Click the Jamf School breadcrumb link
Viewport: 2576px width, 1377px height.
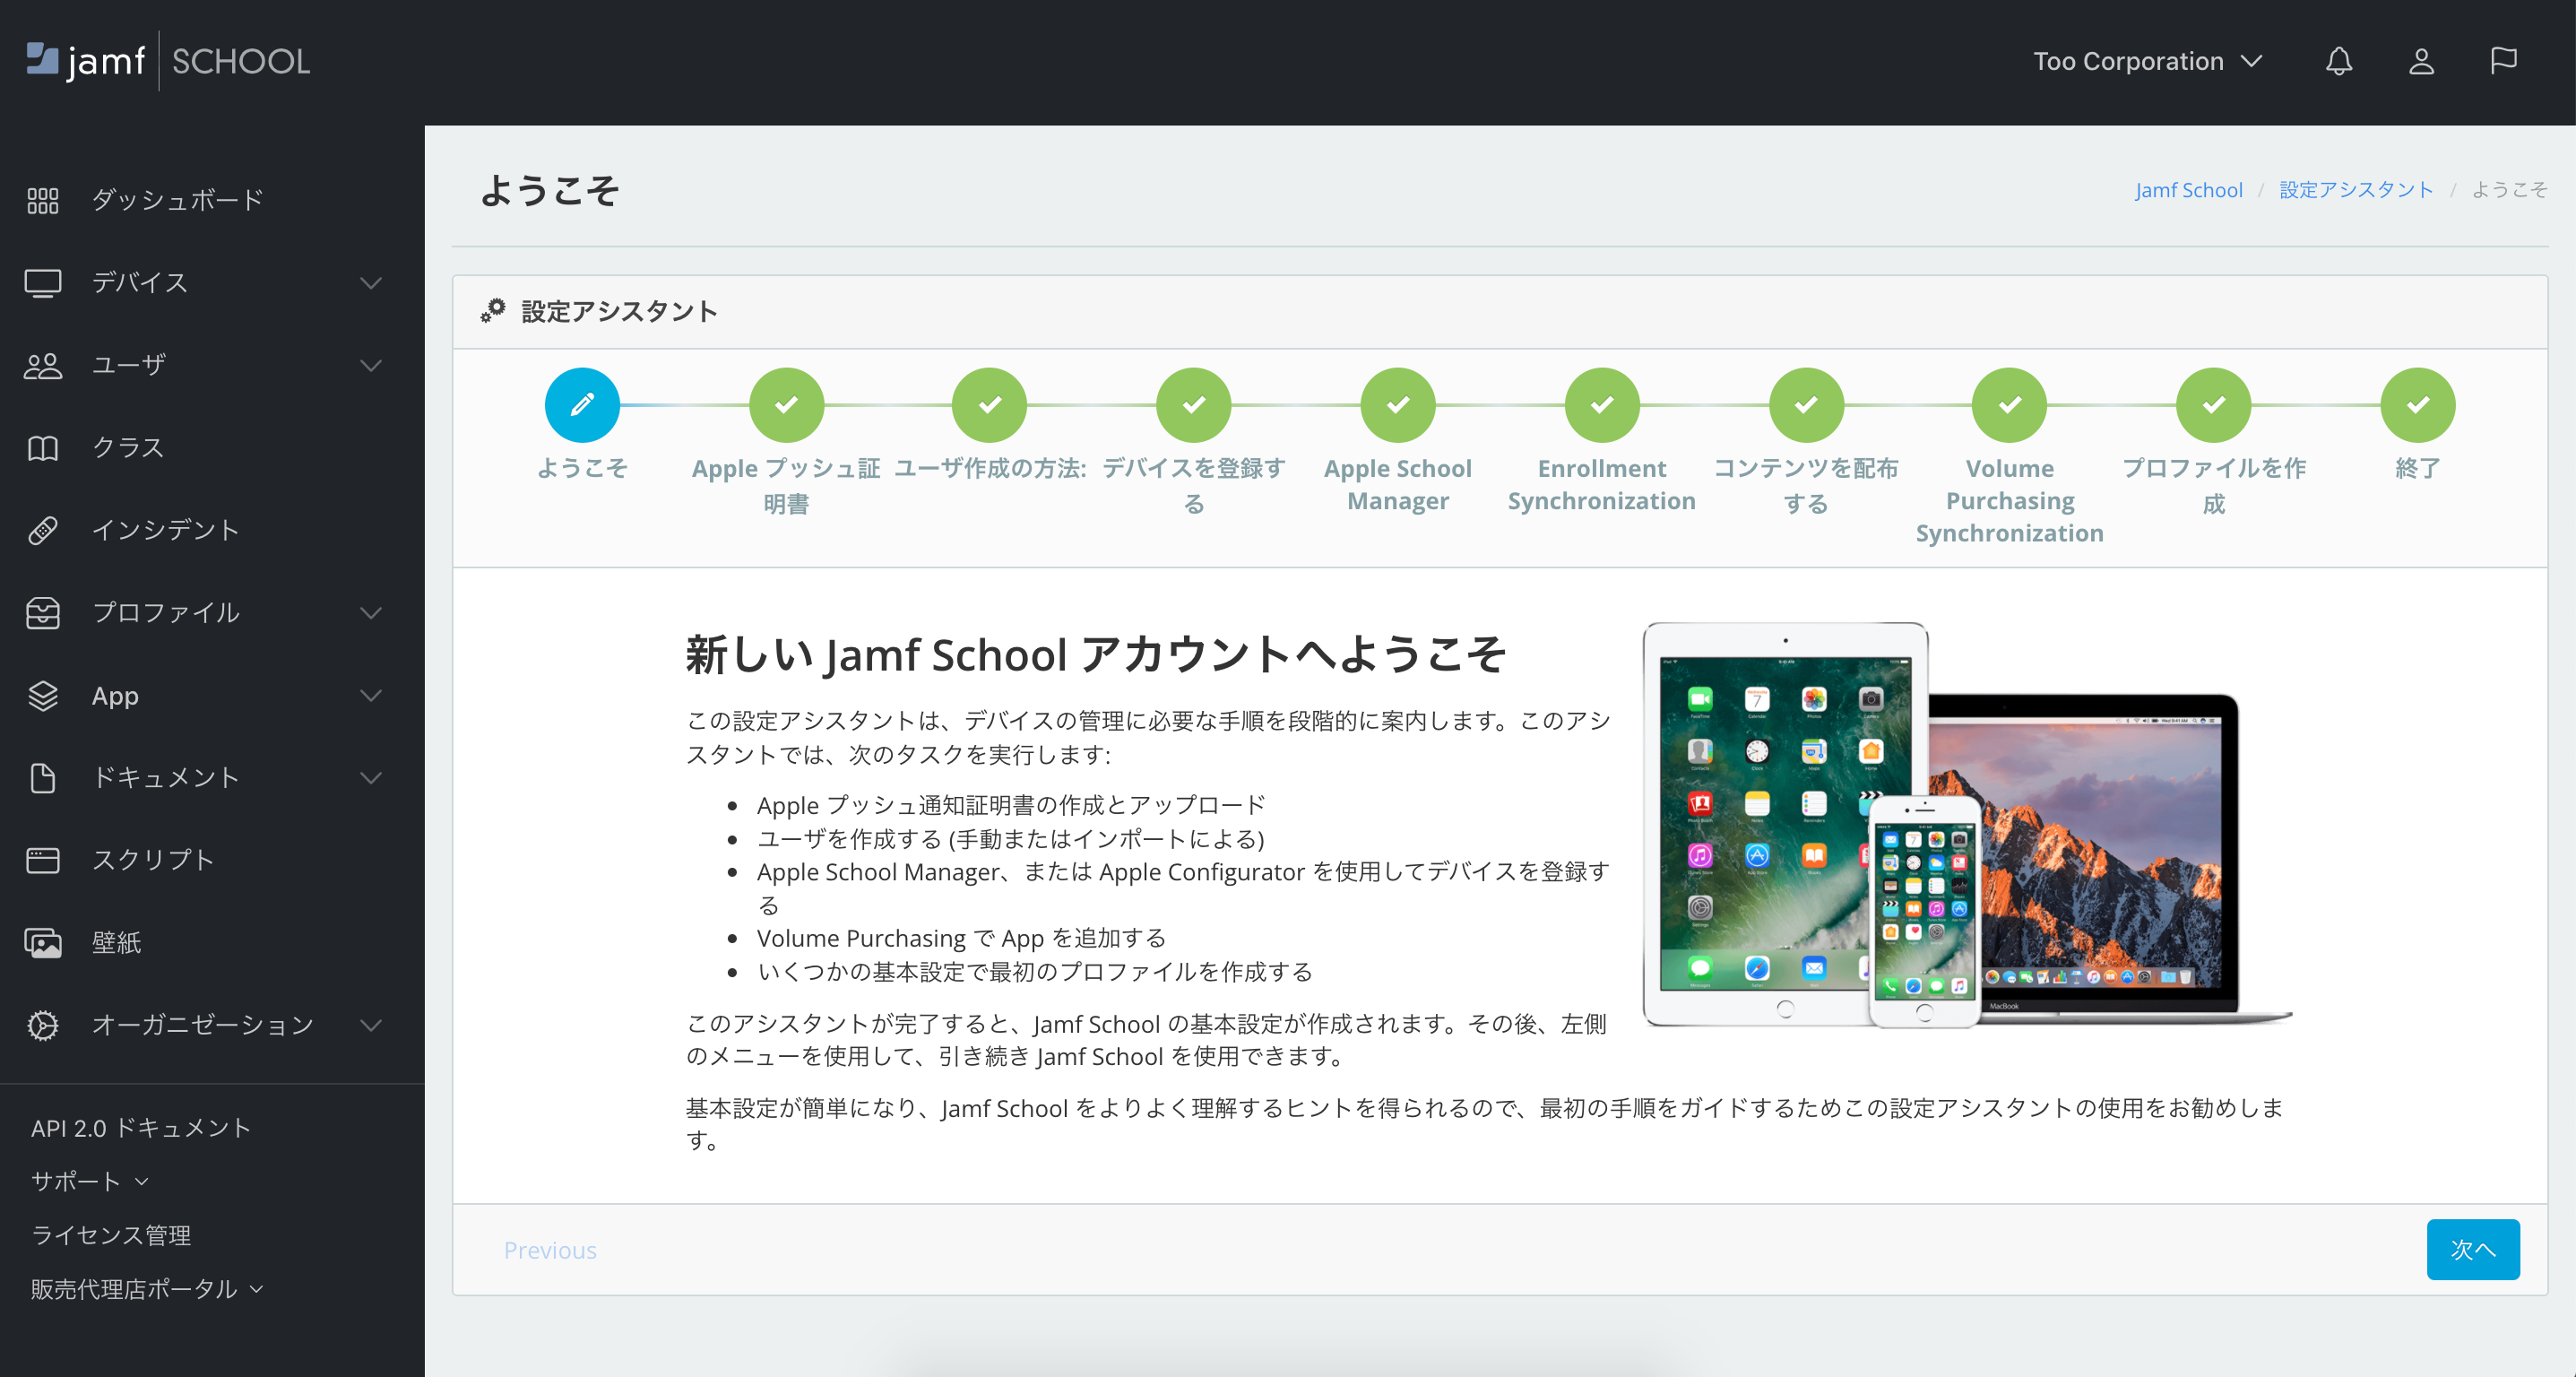tap(2188, 190)
